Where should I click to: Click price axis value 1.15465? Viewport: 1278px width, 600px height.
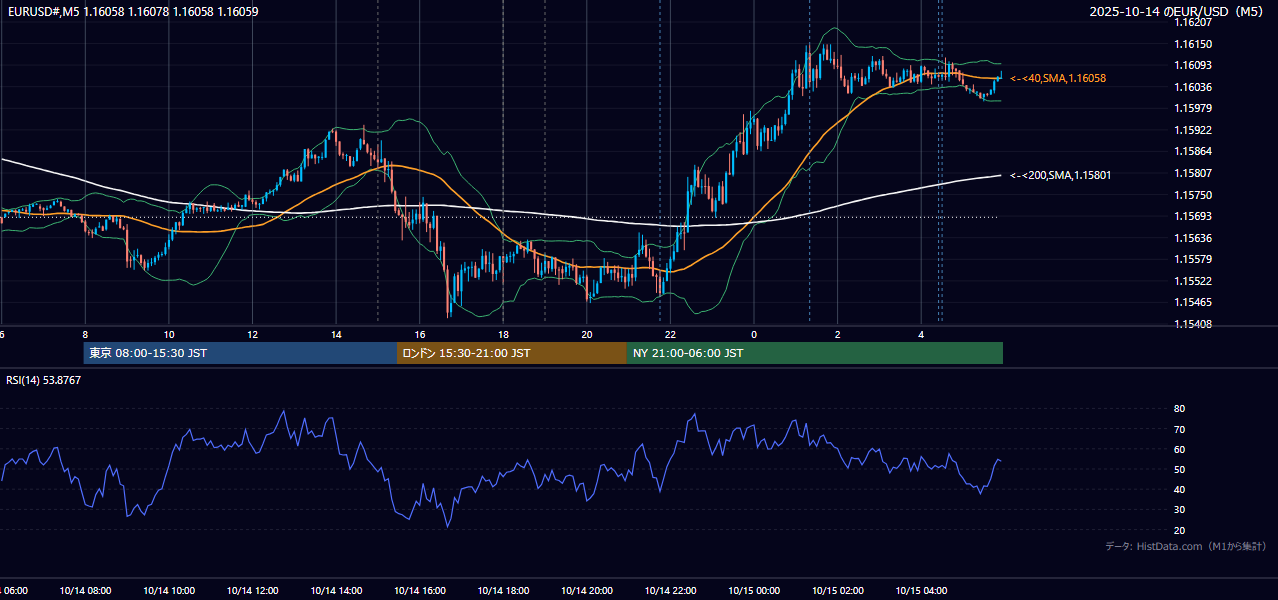(x=1193, y=302)
